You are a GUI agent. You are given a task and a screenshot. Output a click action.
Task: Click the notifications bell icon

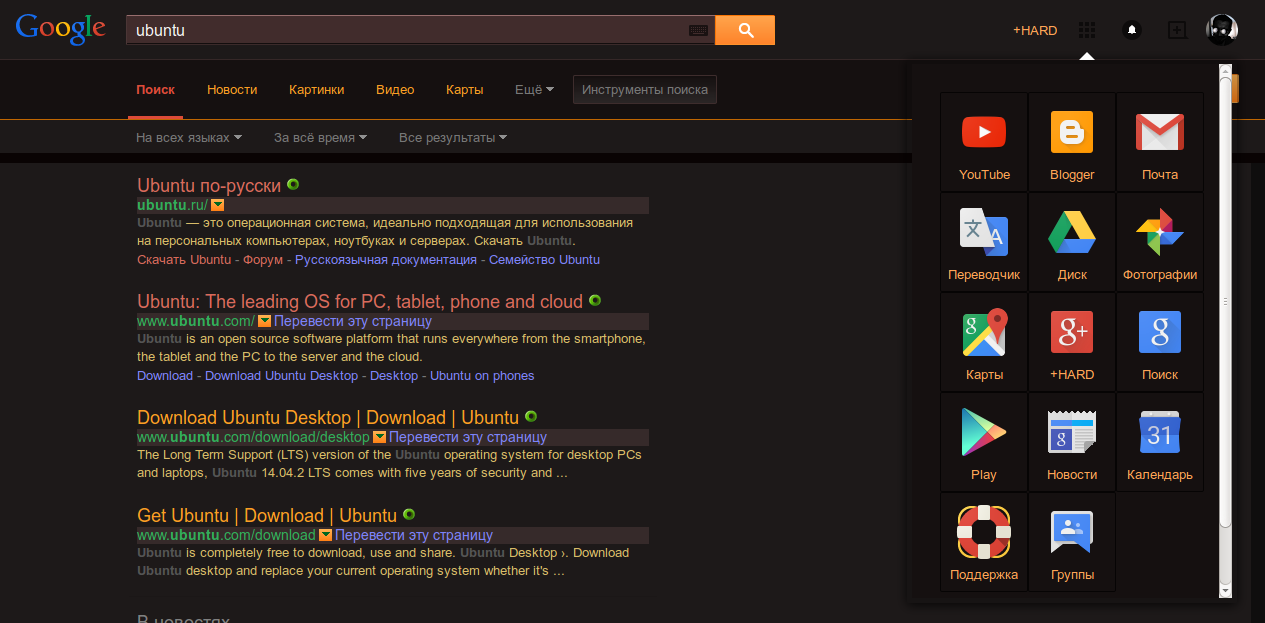click(1131, 29)
